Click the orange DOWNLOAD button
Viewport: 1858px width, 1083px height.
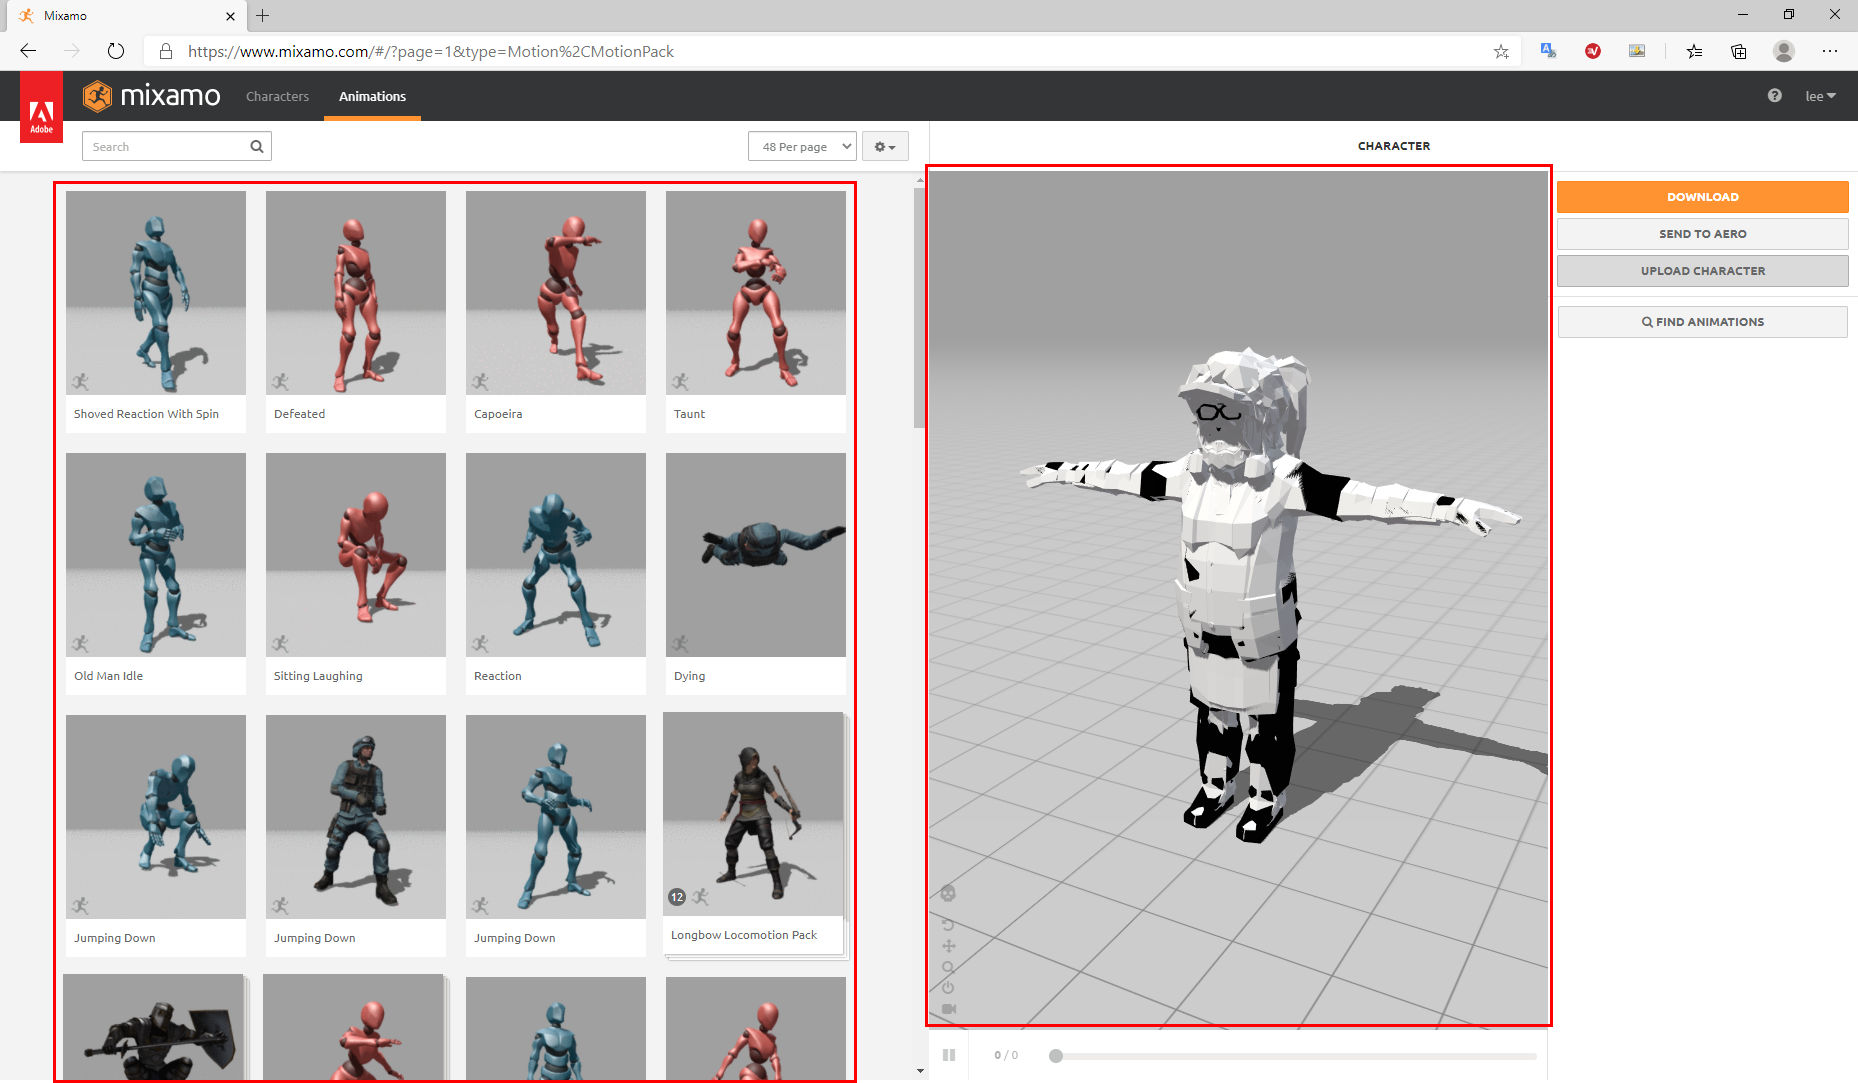[1702, 197]
